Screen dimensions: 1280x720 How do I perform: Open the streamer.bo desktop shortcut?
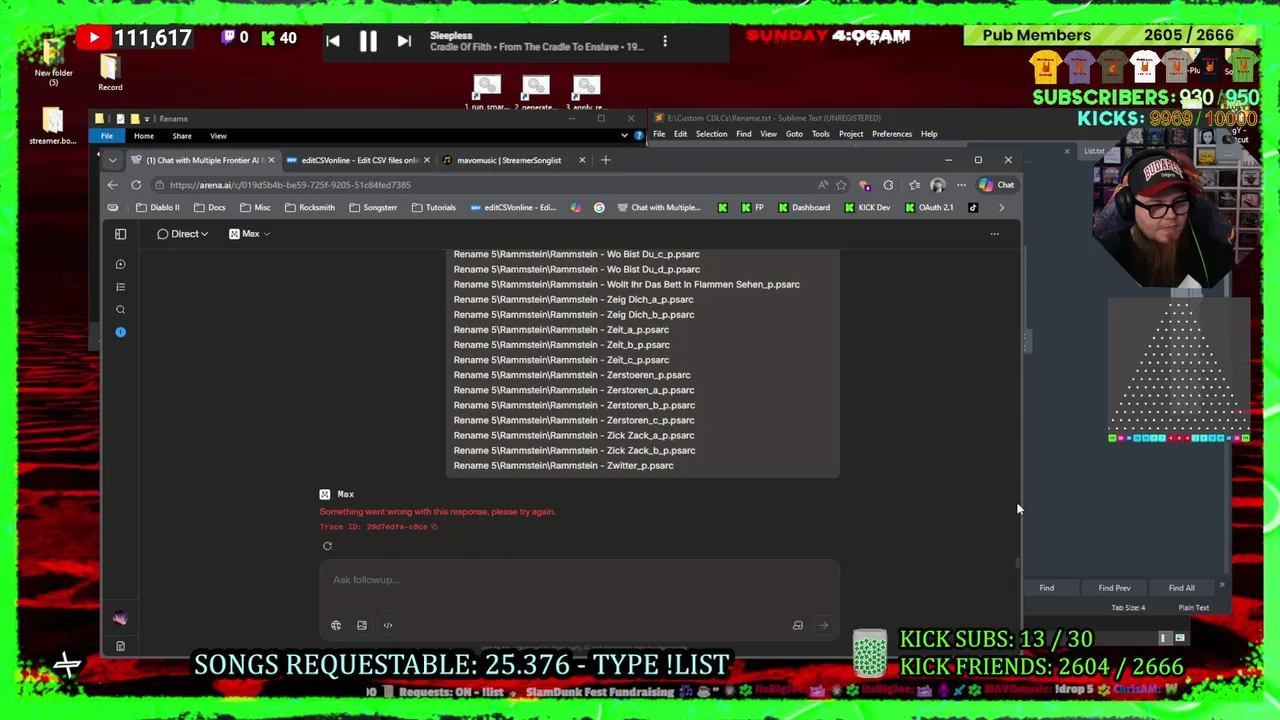pos(52,126)
